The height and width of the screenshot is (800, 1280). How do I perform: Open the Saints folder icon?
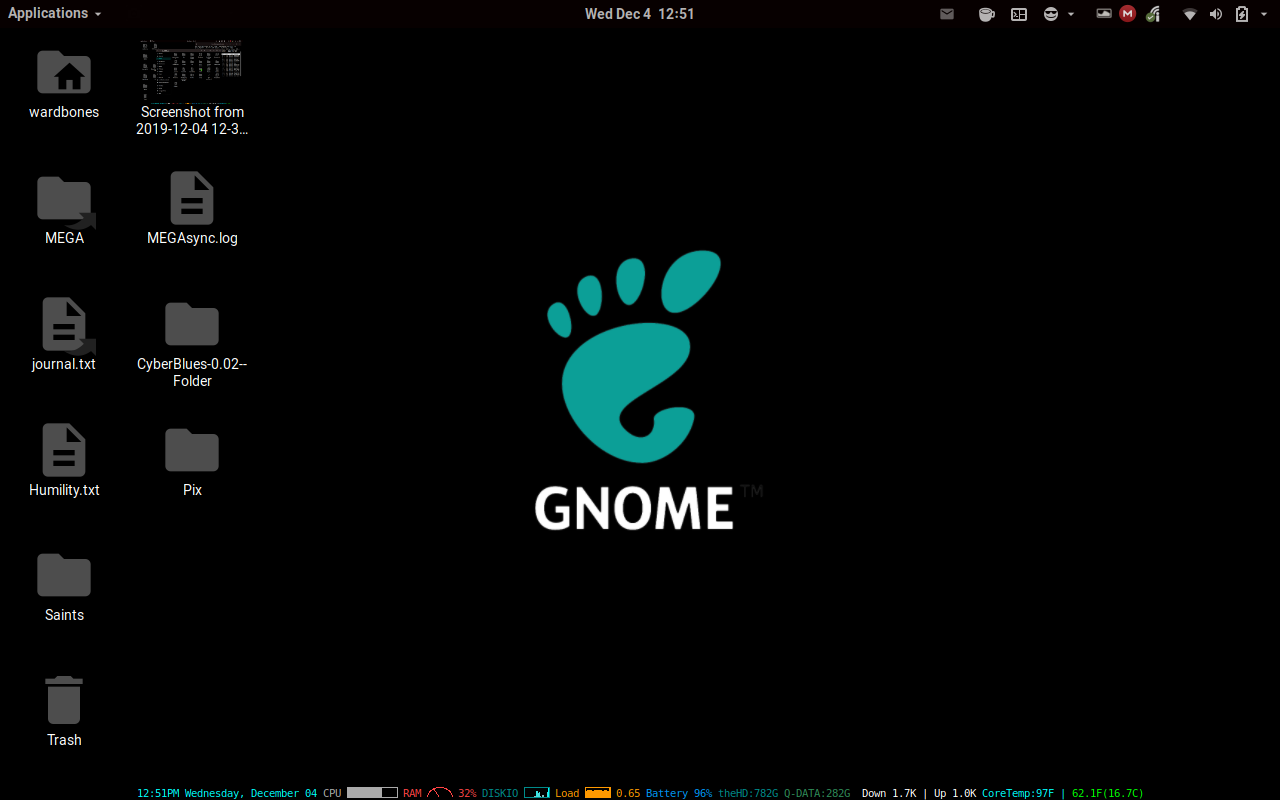(64, 575)
